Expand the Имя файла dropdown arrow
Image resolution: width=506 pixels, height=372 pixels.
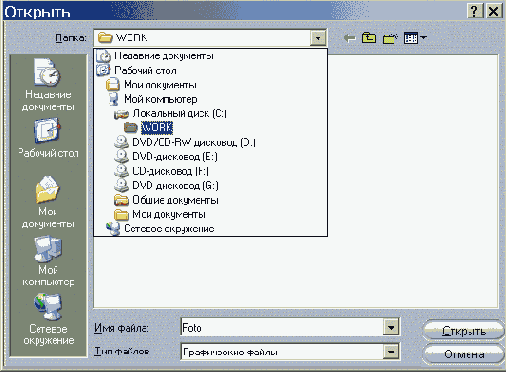[x=391, y=327]
